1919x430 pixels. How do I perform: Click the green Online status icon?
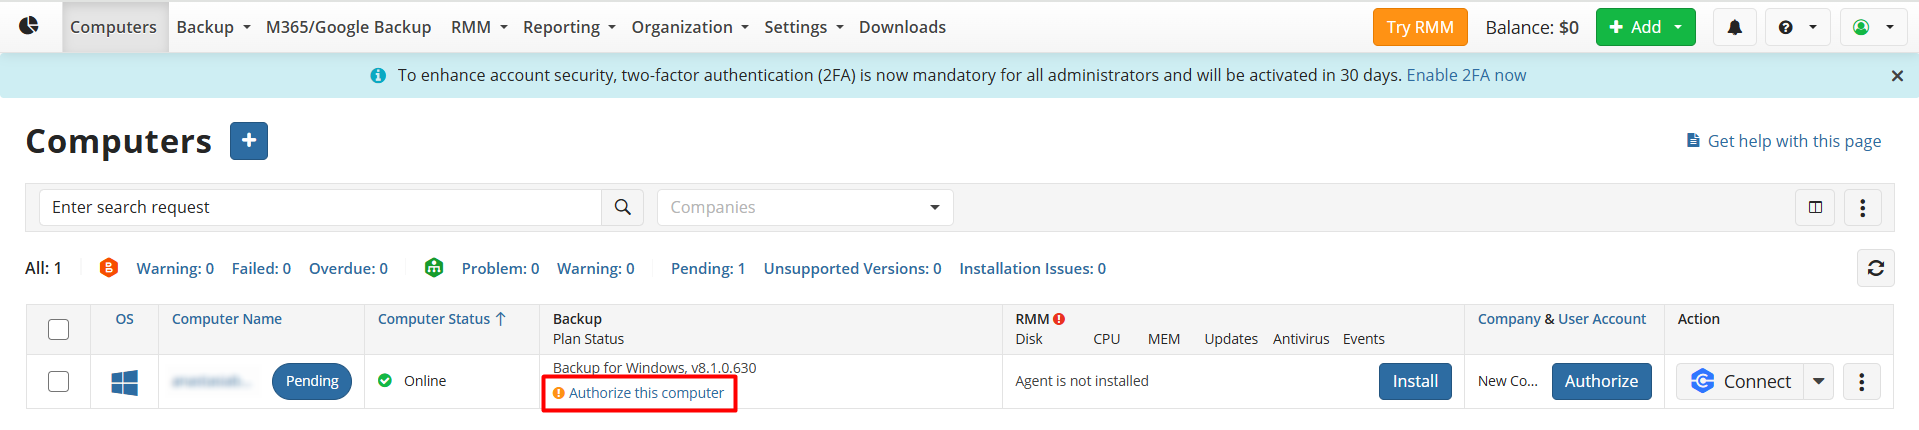385,380
